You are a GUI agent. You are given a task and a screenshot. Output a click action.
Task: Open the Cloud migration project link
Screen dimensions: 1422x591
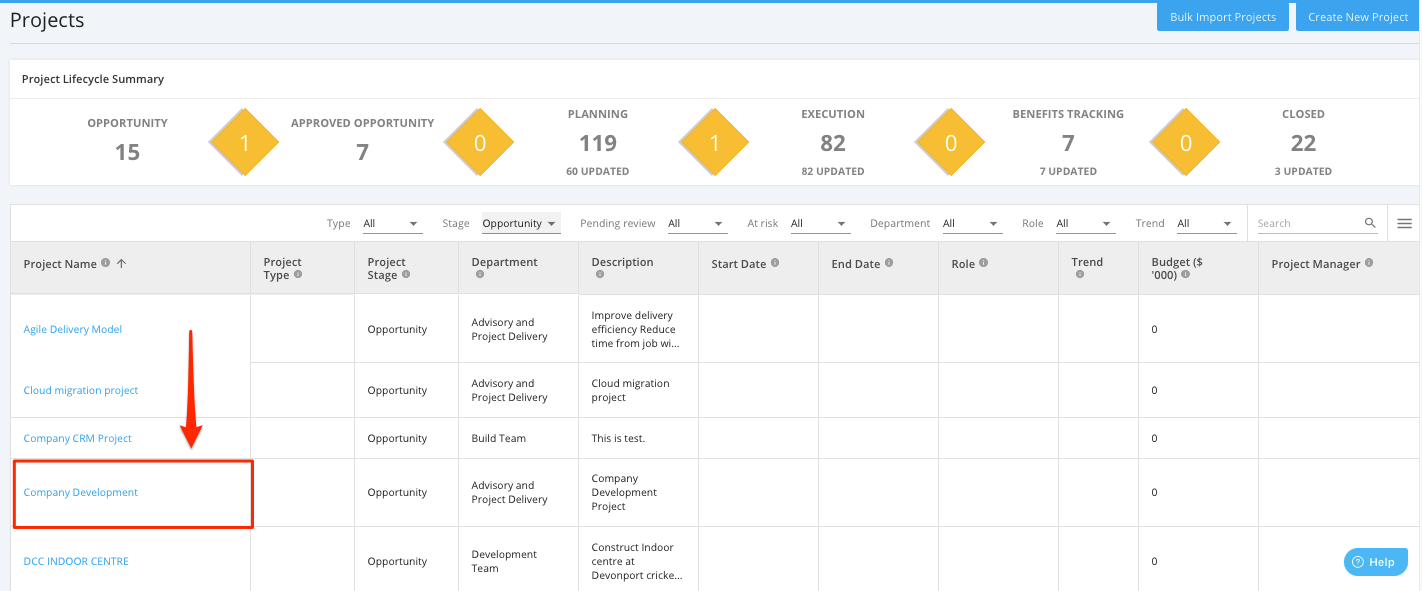click(x=81, y=390)
